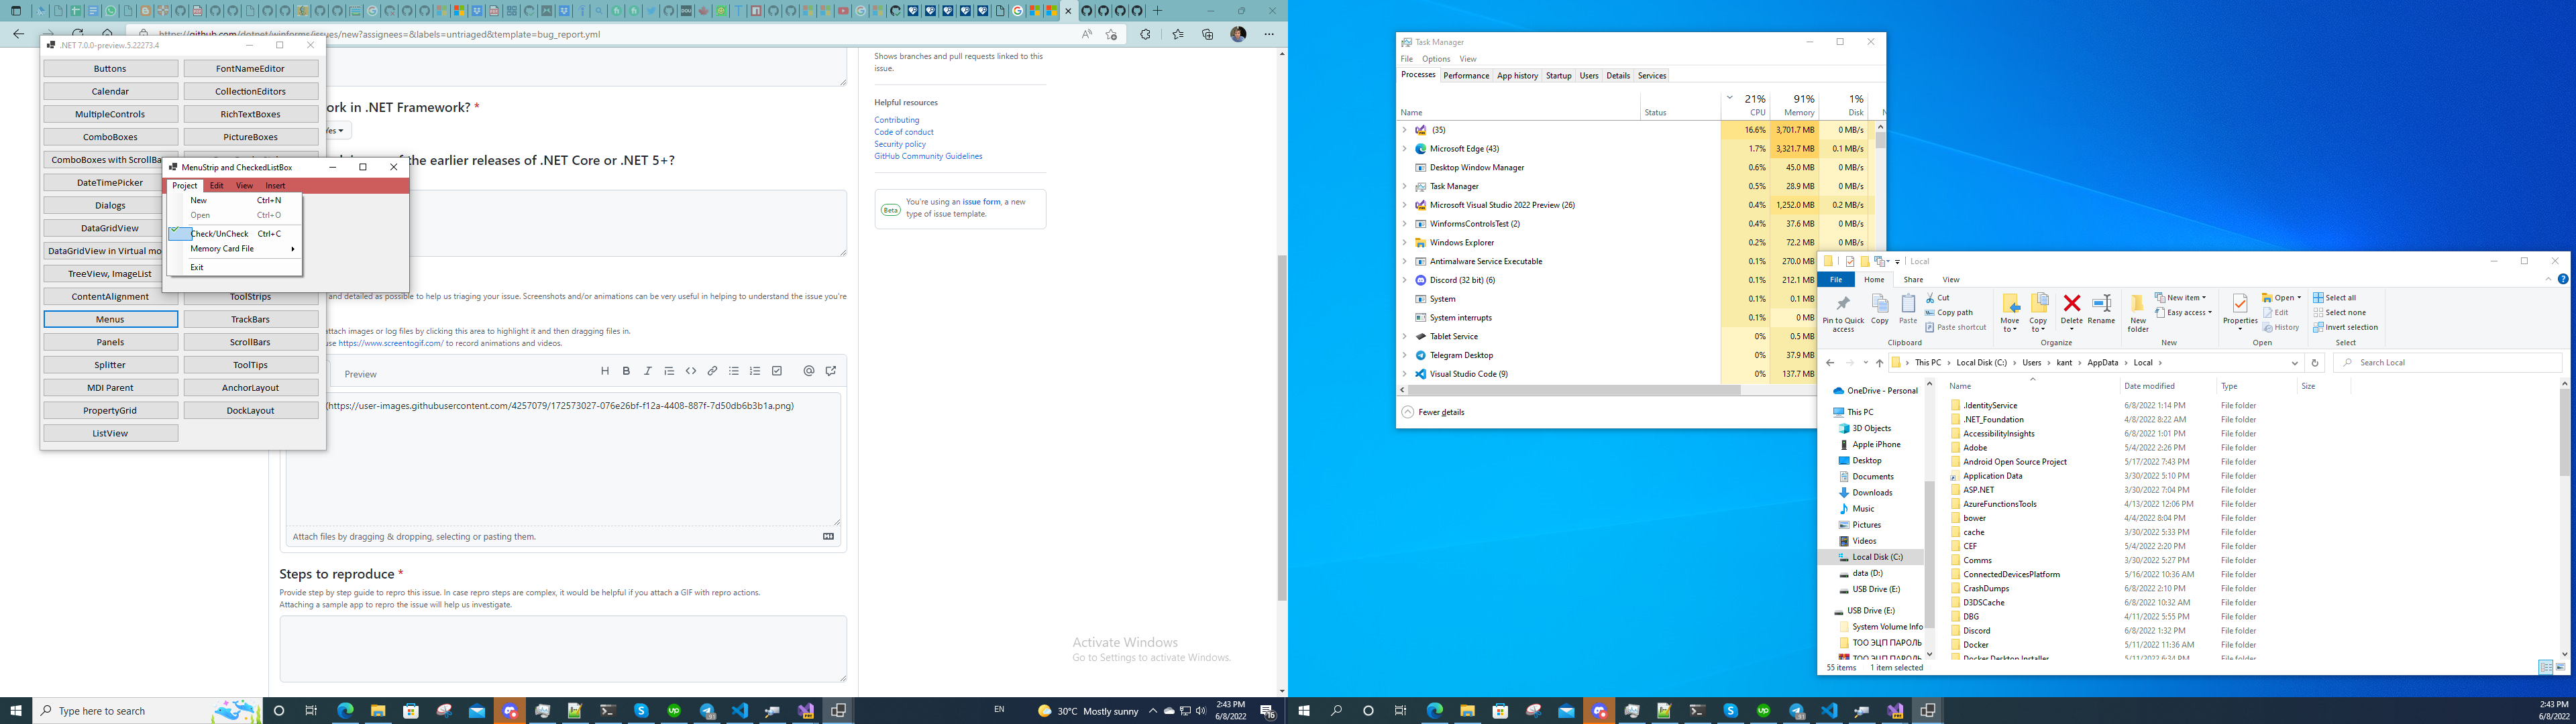Open the Contributing link on the issue page
The height and width of the screenshot is (724, 2576).
[896, 119]
